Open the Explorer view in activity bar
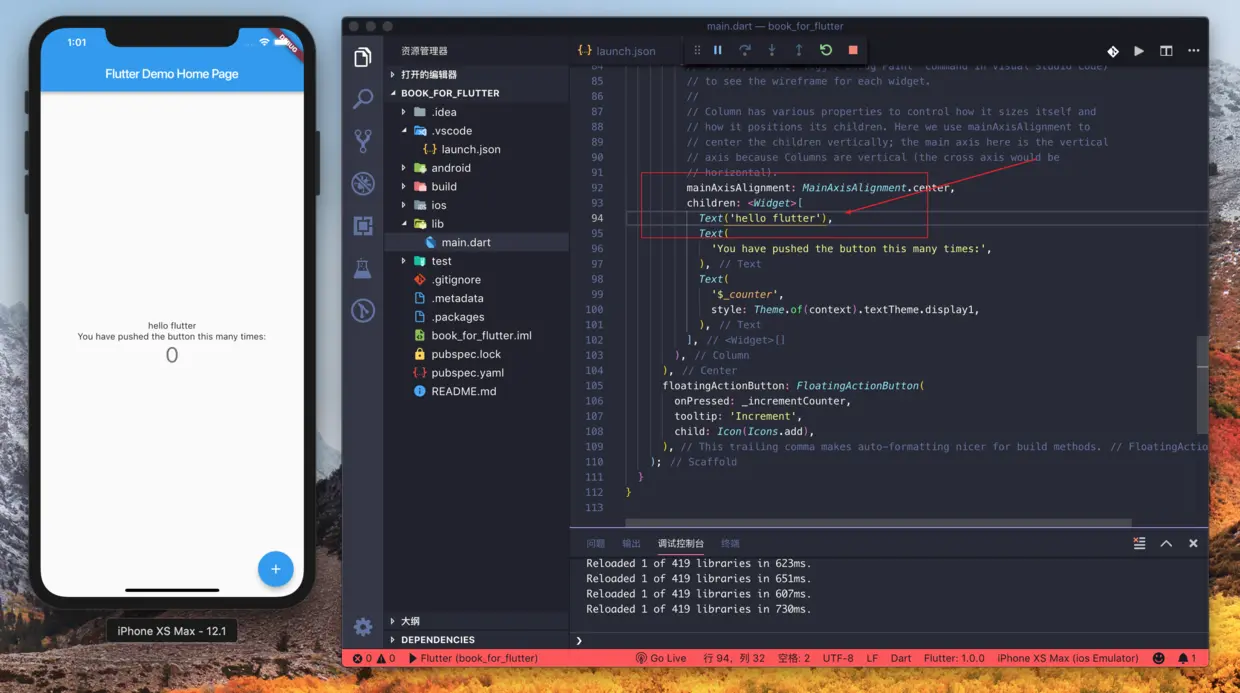The height and width of the screenshot is (693, 1240). point(363,58)
